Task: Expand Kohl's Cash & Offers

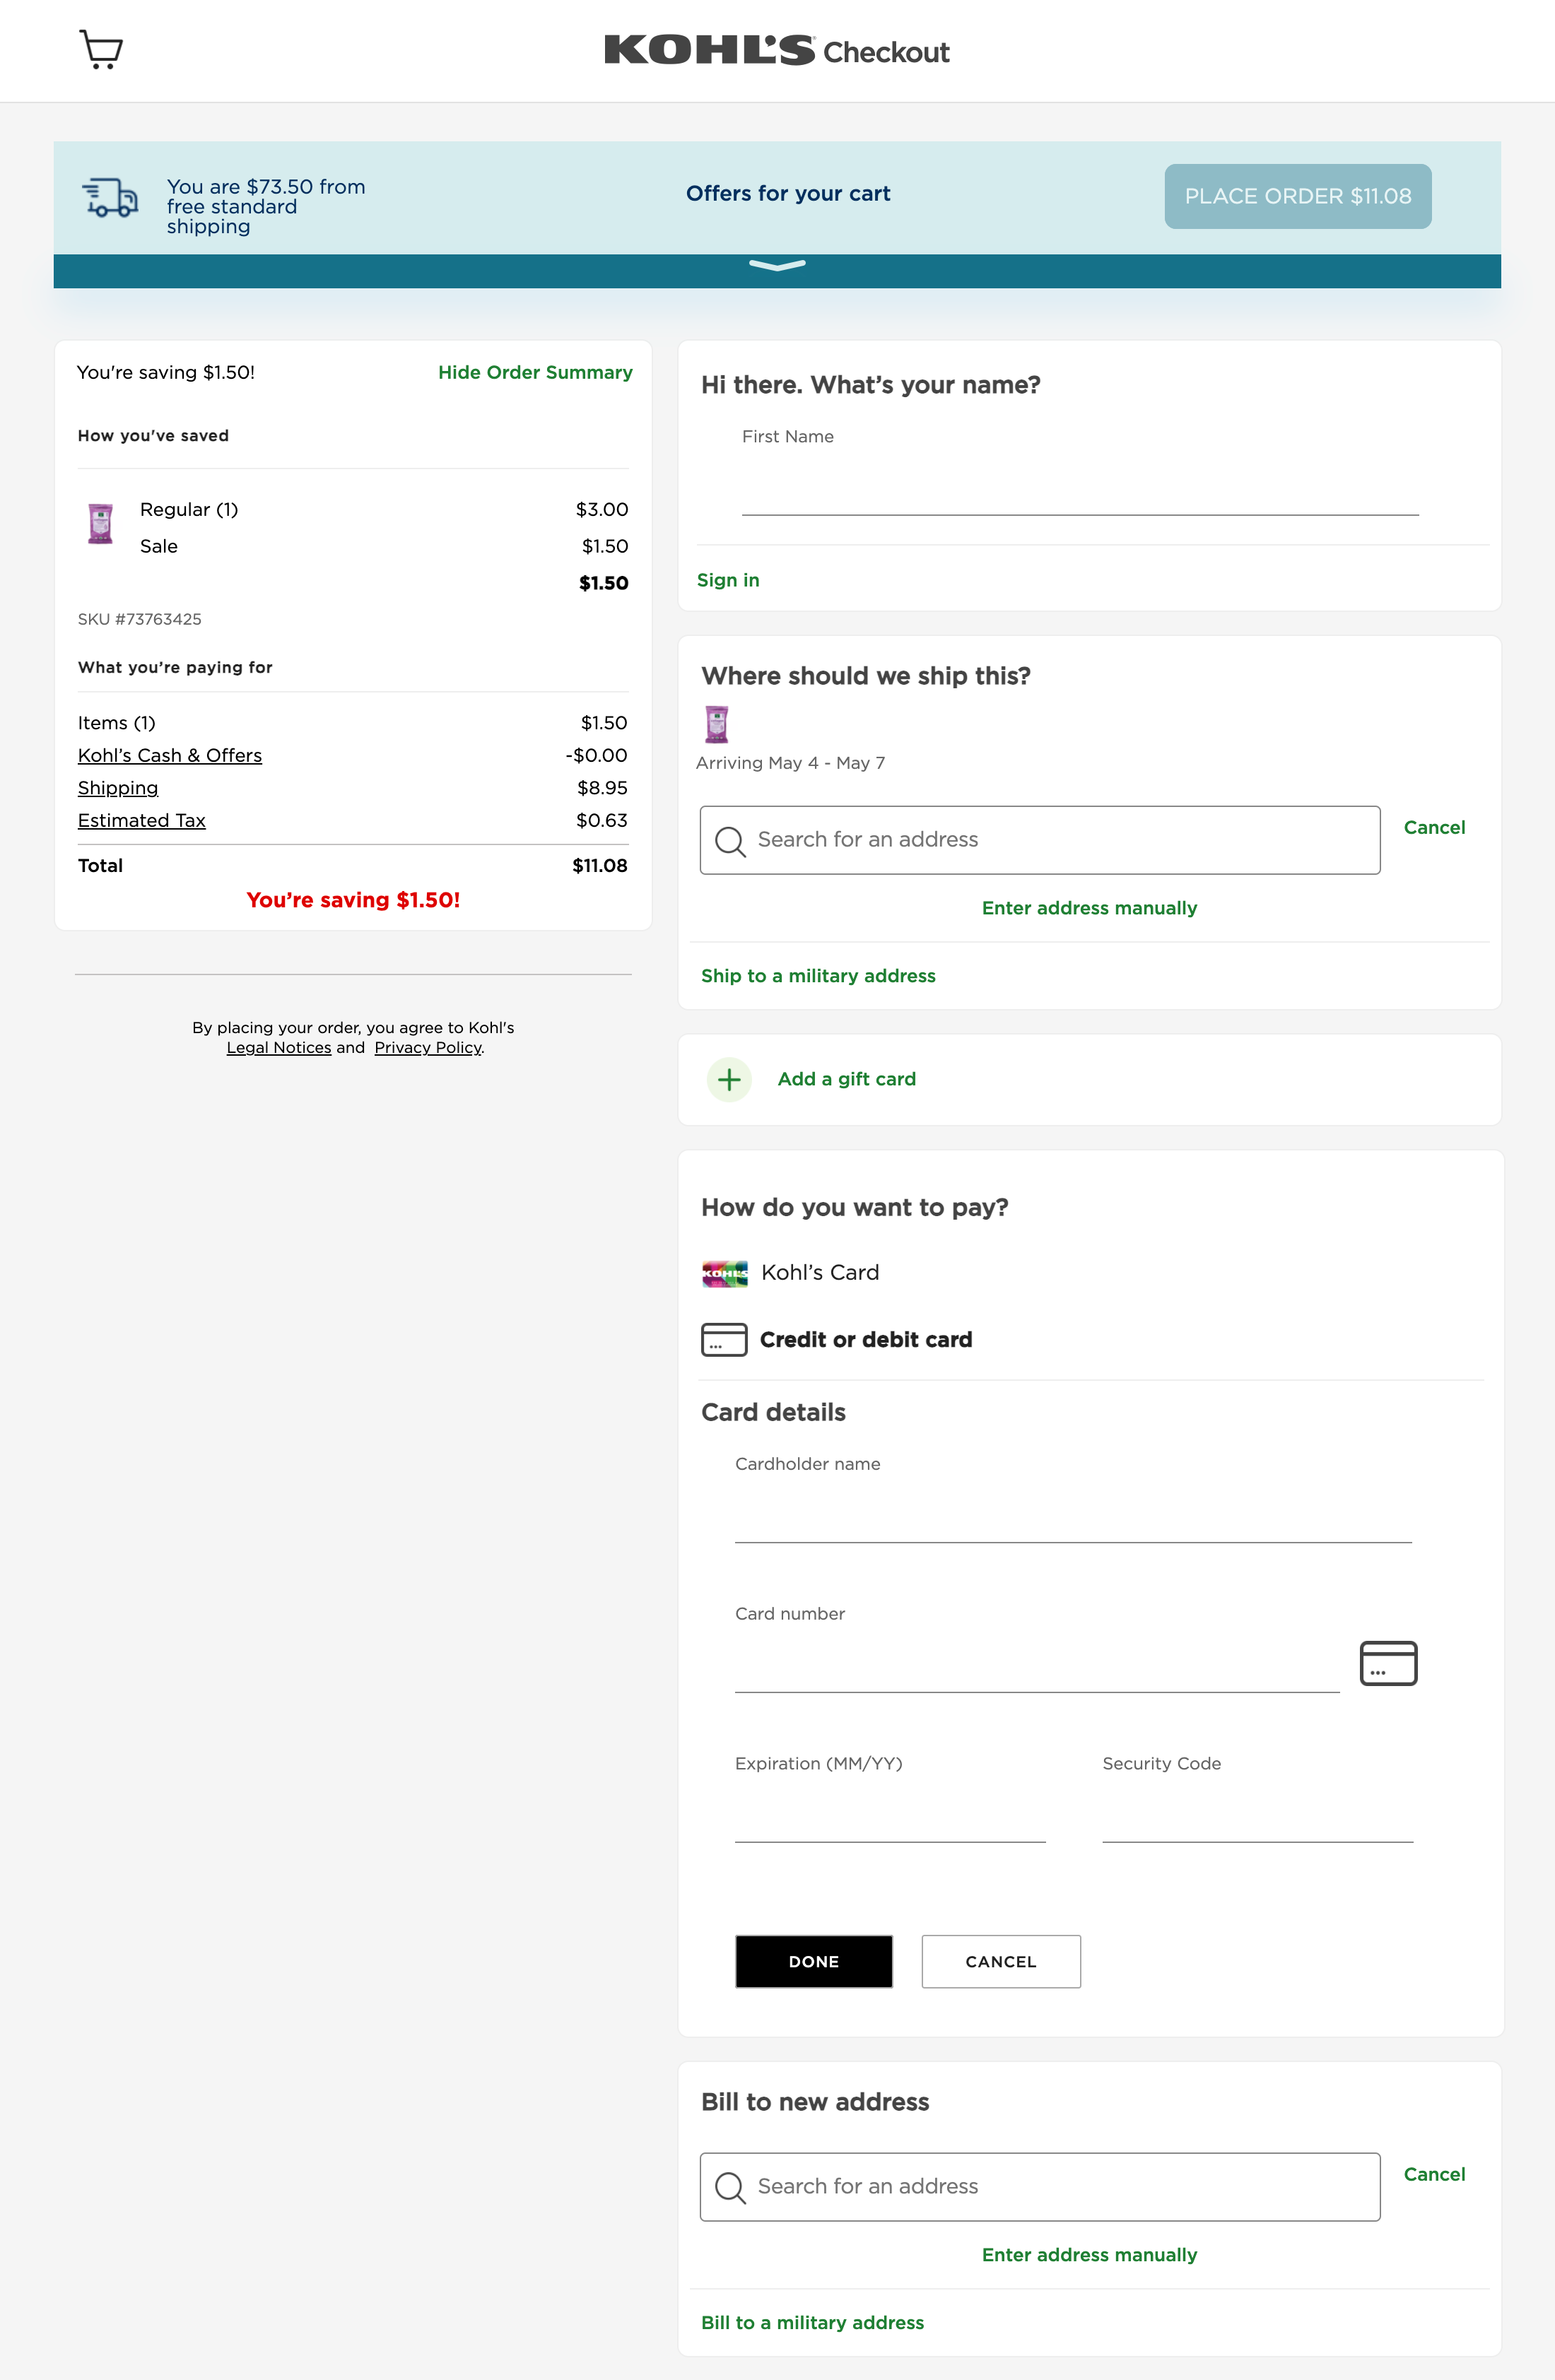Action: pos(170,755)
